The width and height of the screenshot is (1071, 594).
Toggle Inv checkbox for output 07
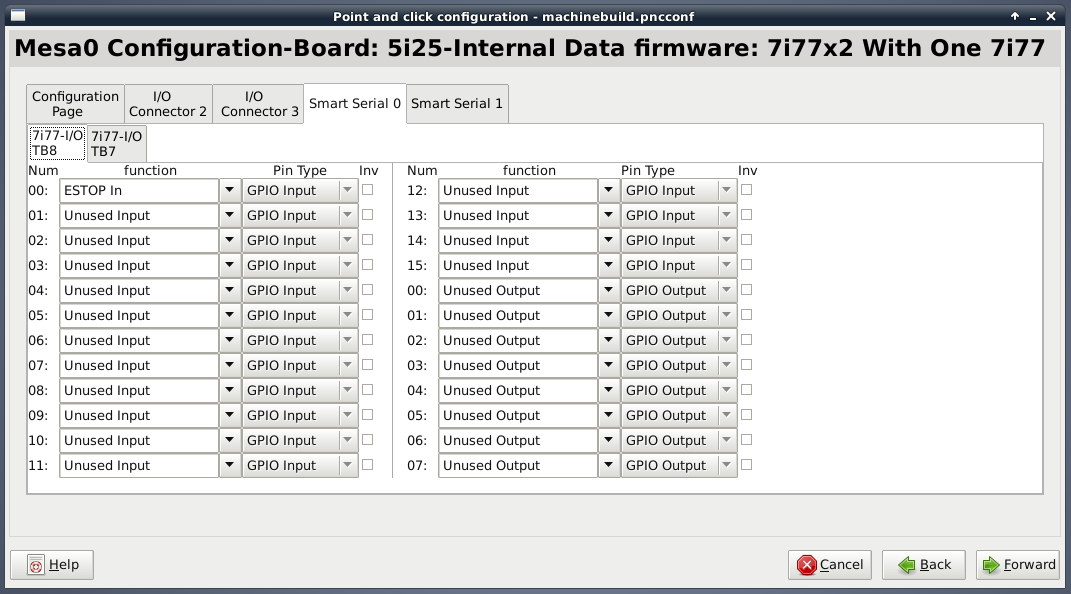point(747,465)
